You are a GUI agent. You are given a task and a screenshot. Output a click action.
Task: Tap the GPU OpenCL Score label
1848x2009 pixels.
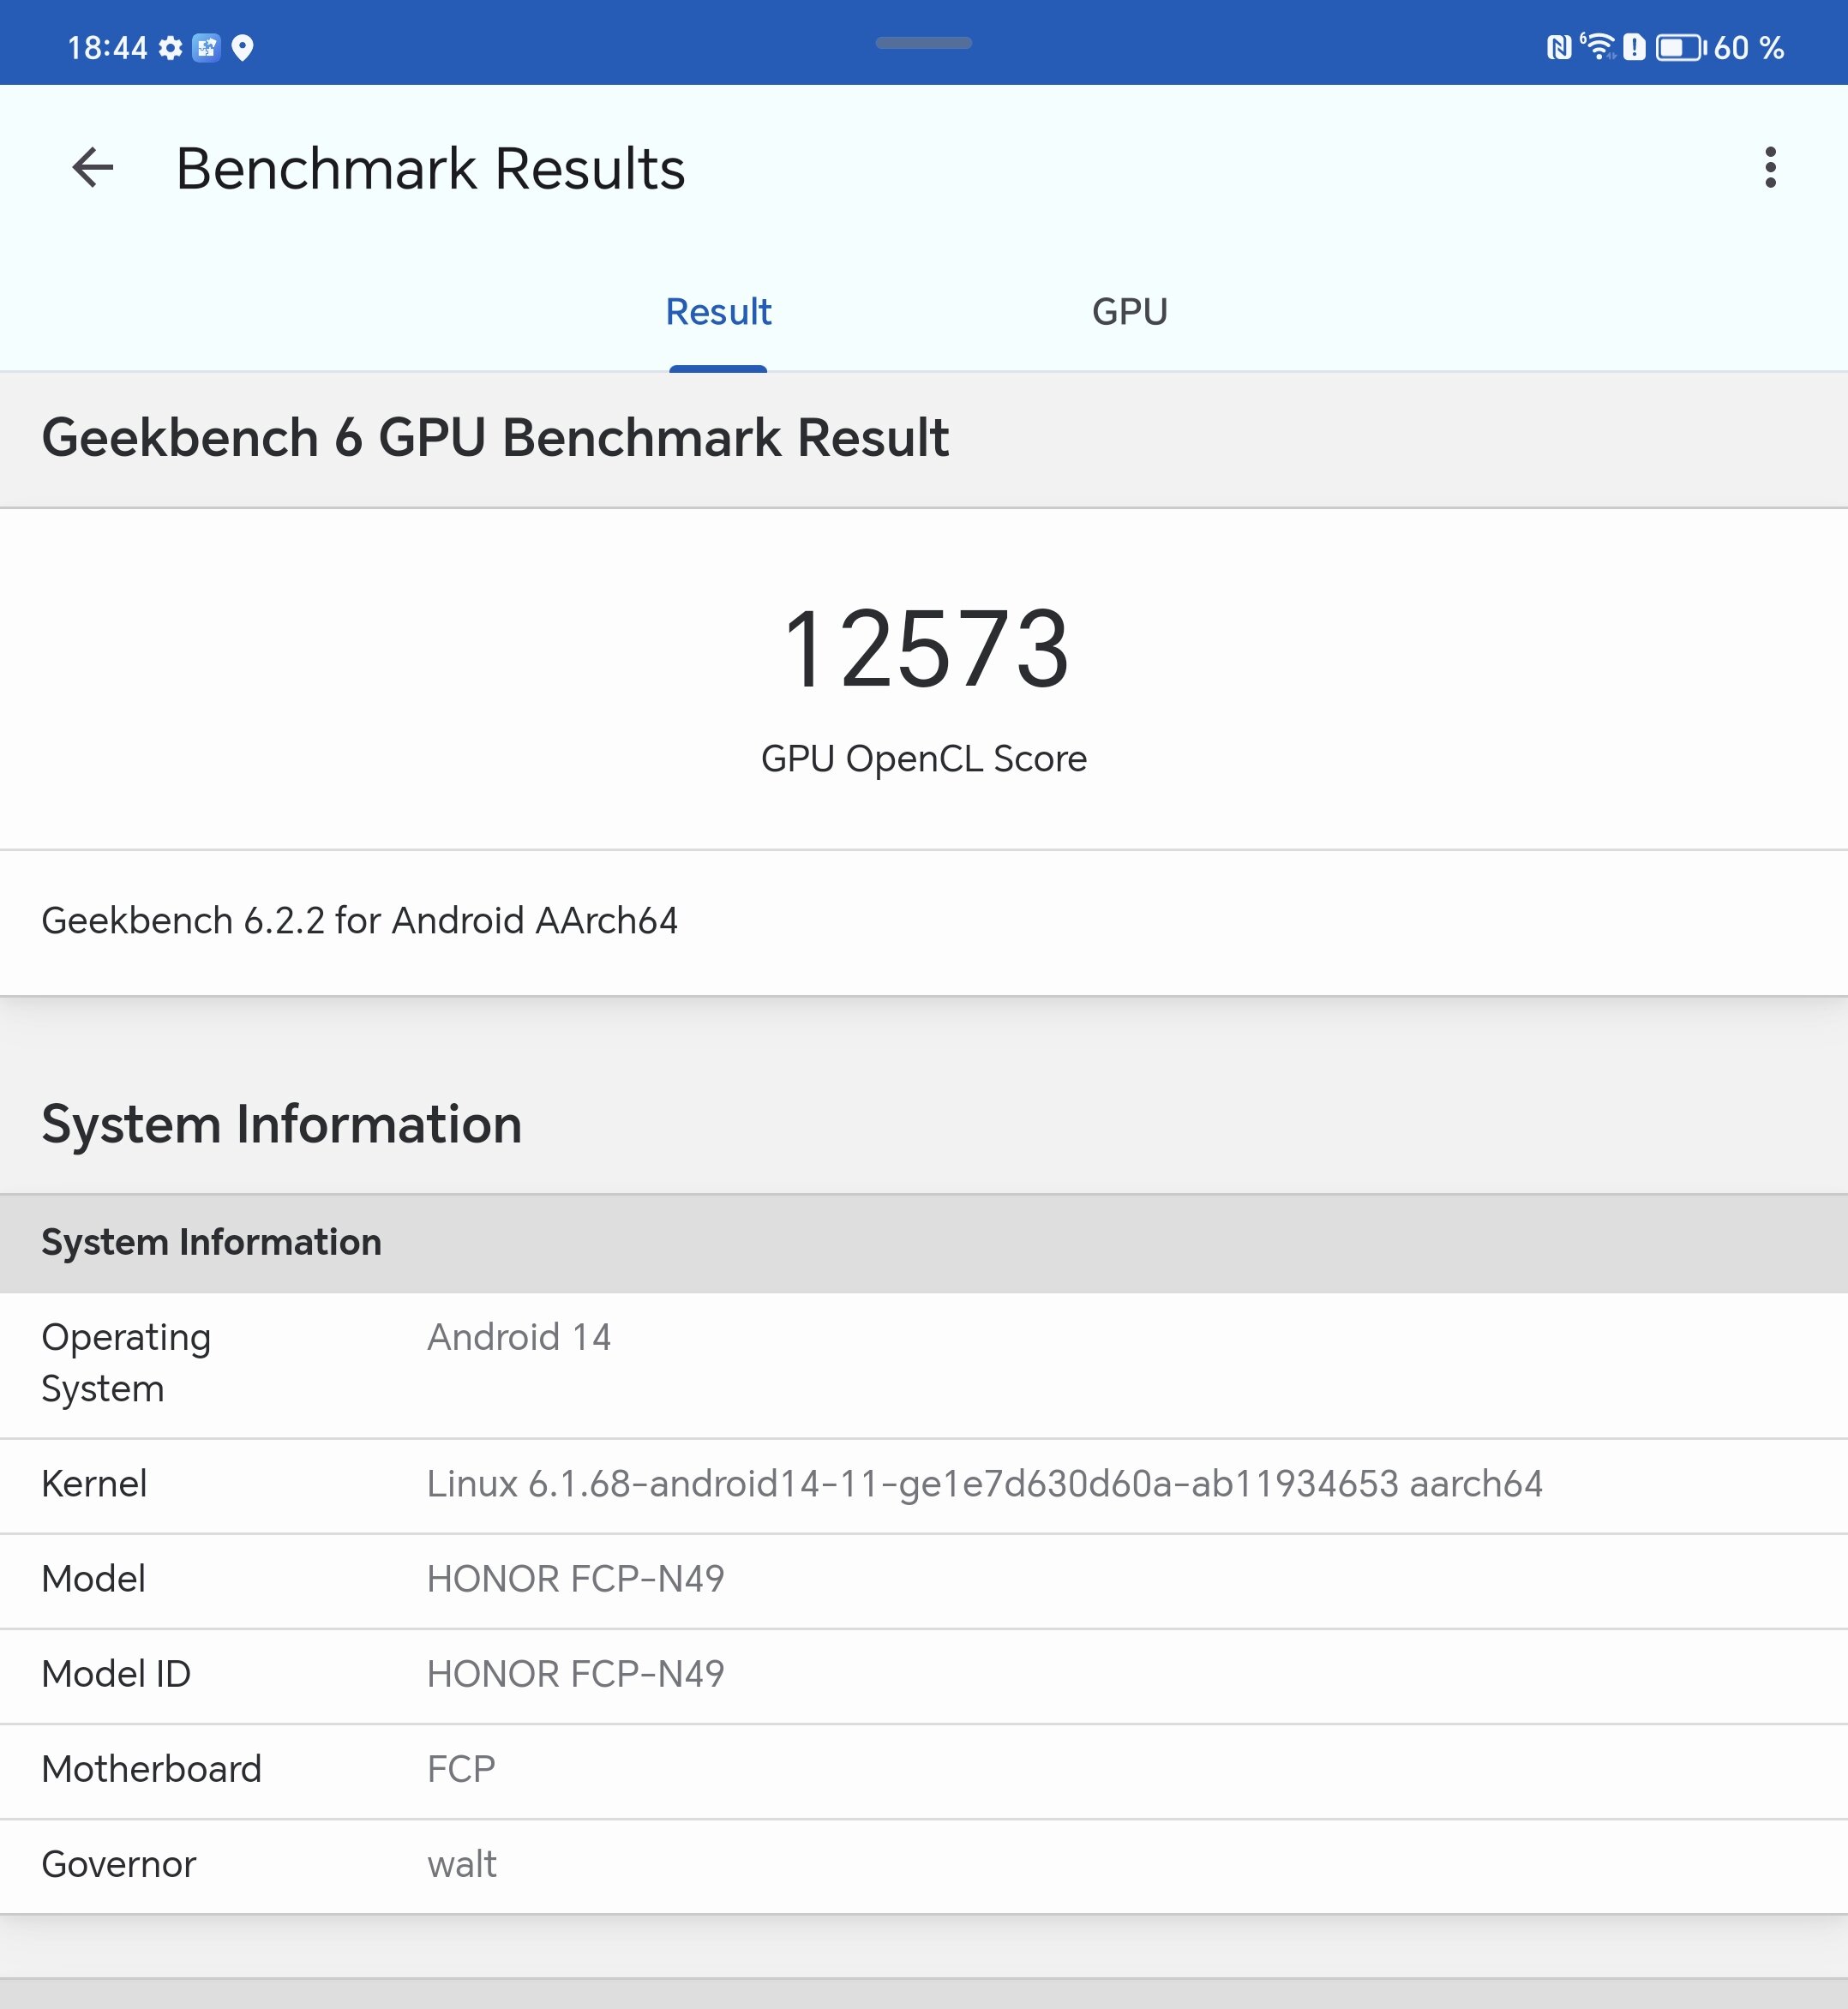tap(924, 759)
